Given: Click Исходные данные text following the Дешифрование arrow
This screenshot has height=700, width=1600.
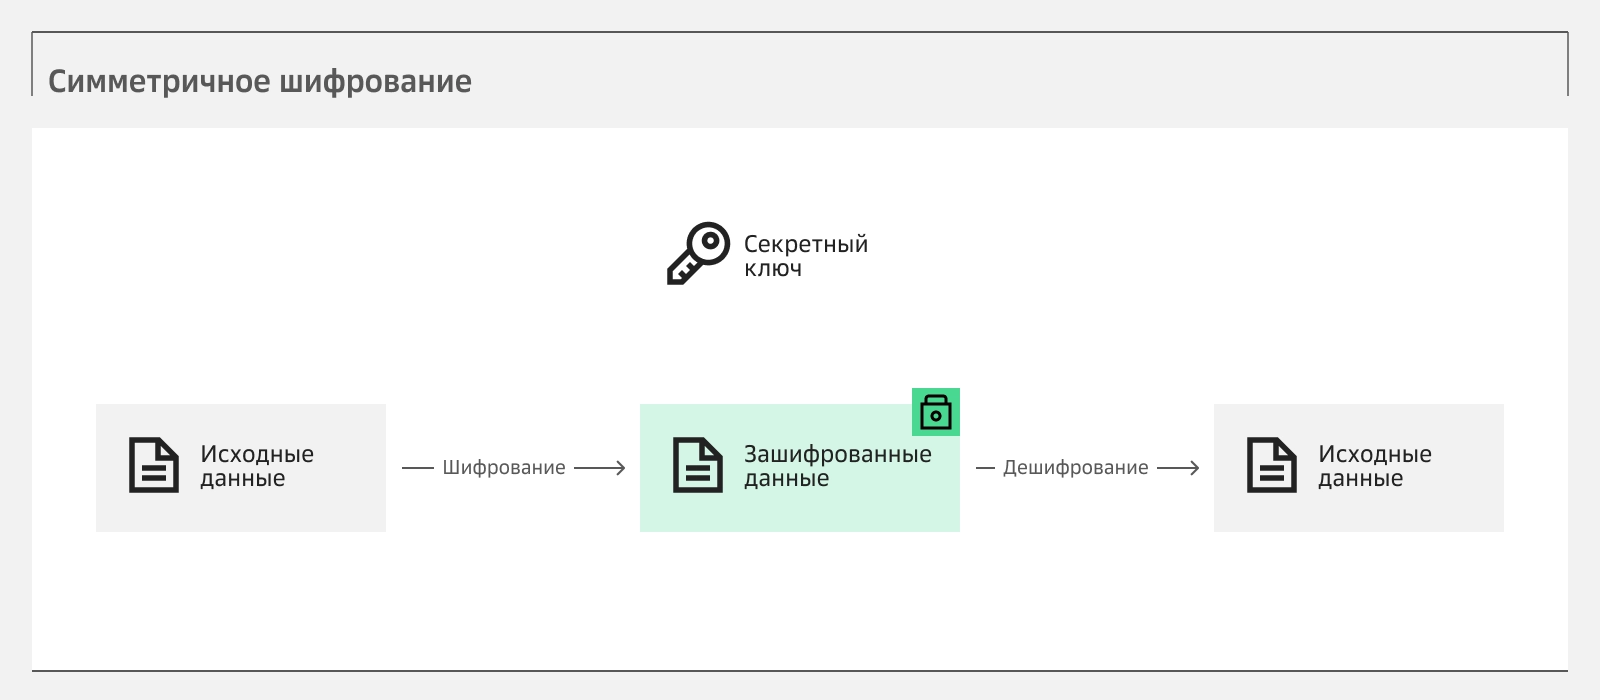Looking at the screenshot, I should click(1374, 466).
